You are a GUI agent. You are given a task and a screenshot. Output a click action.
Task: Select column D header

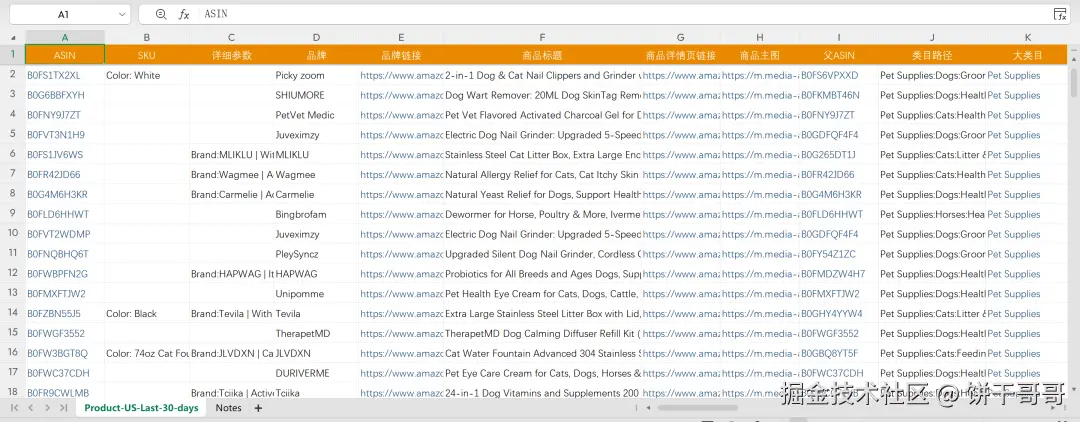coord(316,37)
